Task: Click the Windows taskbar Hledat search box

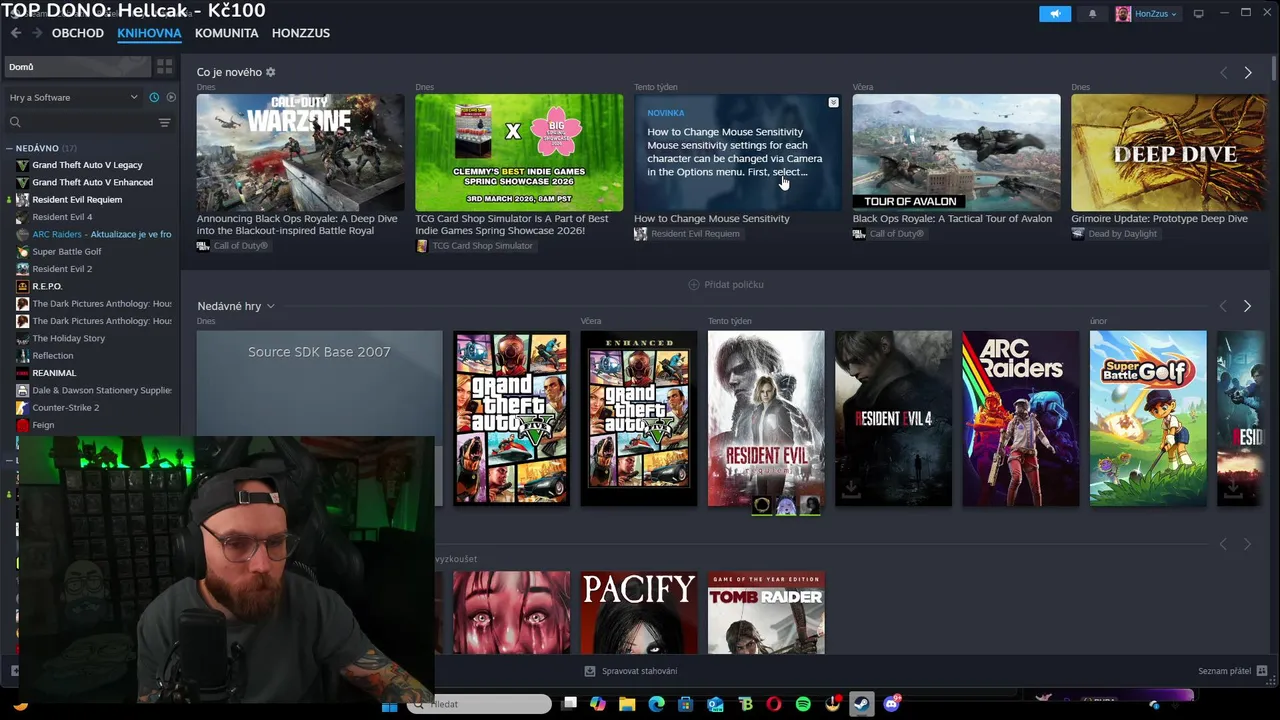Action: (480, 705)
